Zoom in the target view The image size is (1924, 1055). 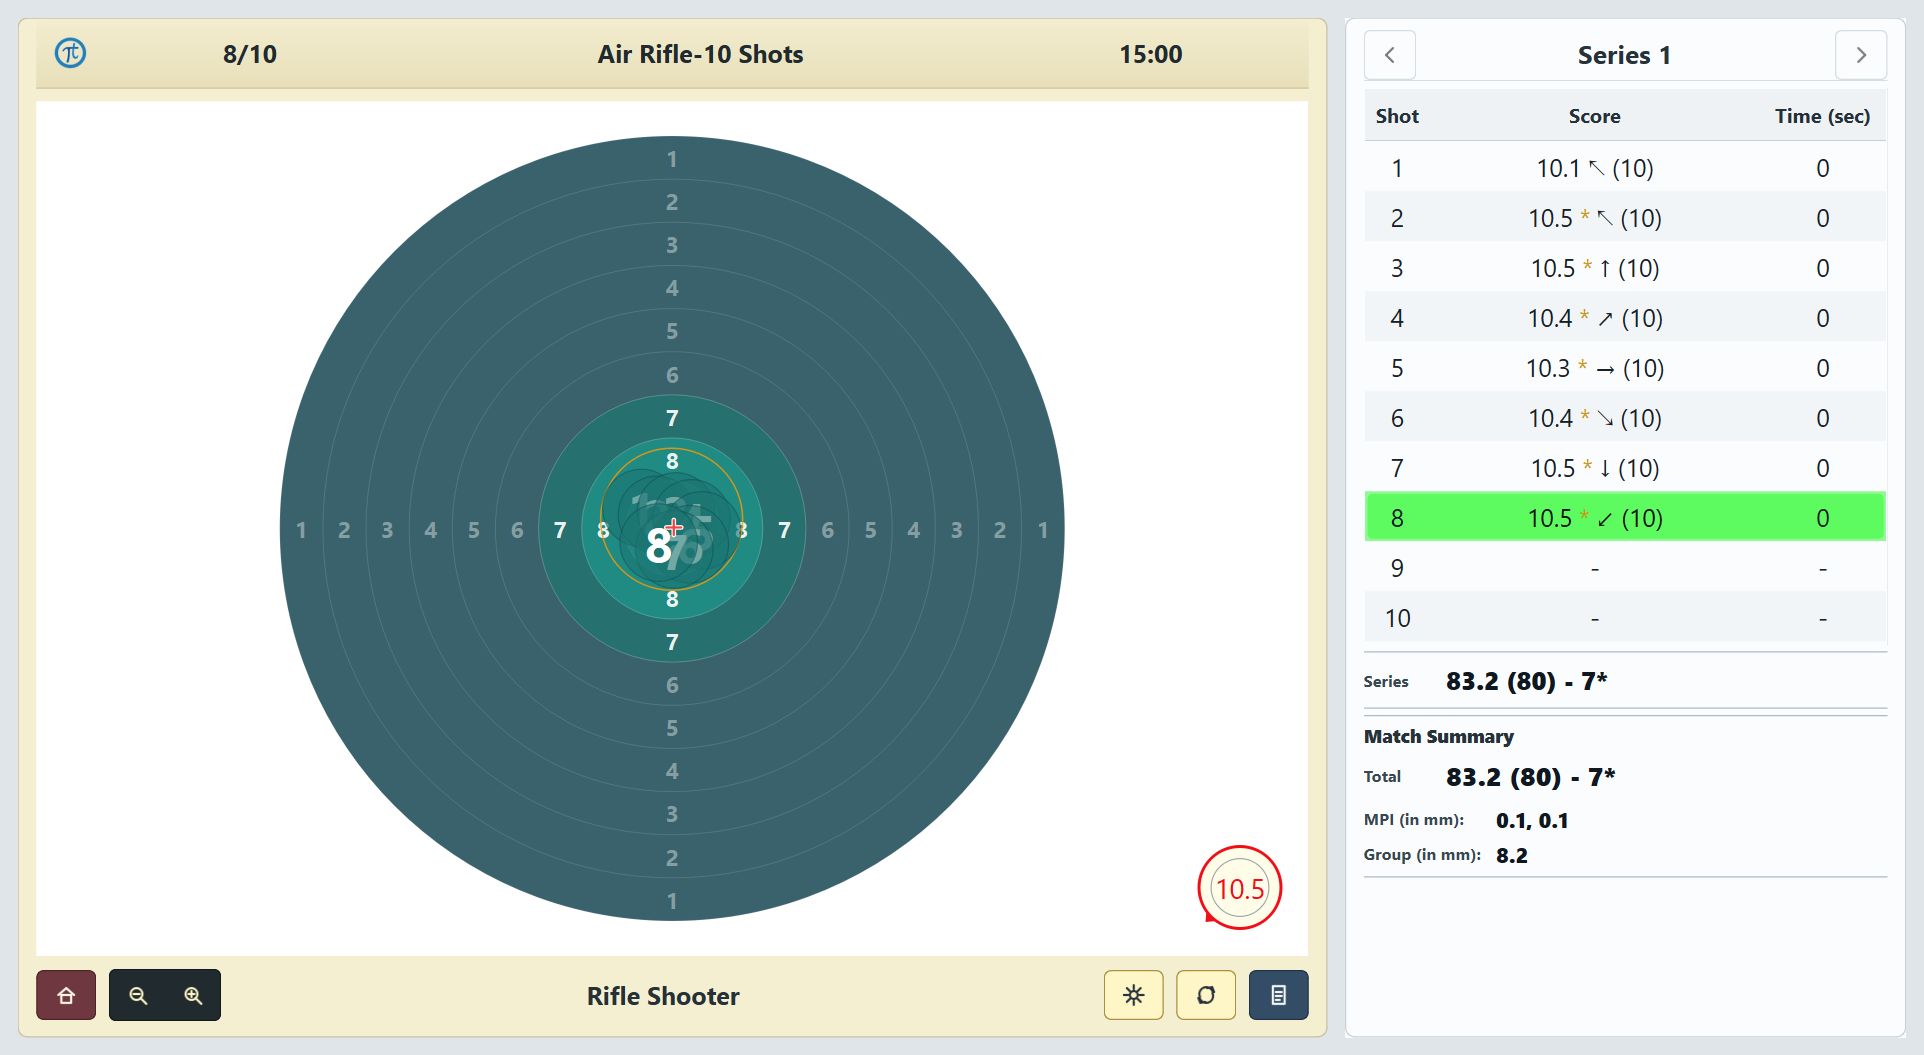point(193,995)
